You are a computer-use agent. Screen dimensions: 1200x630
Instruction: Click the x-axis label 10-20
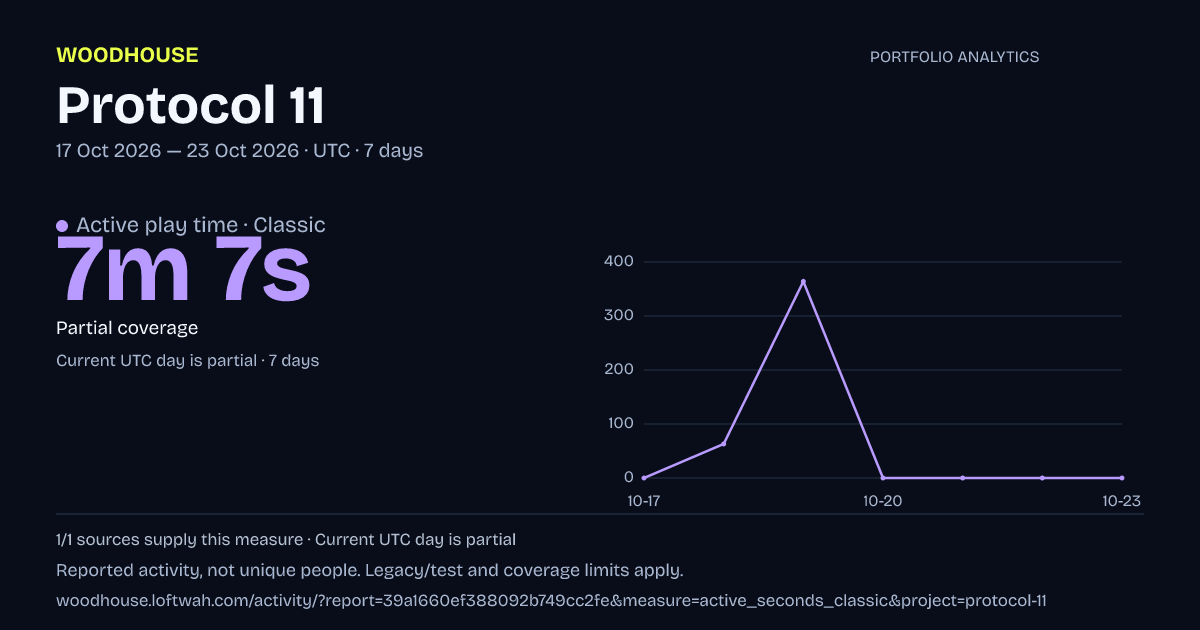882,501
